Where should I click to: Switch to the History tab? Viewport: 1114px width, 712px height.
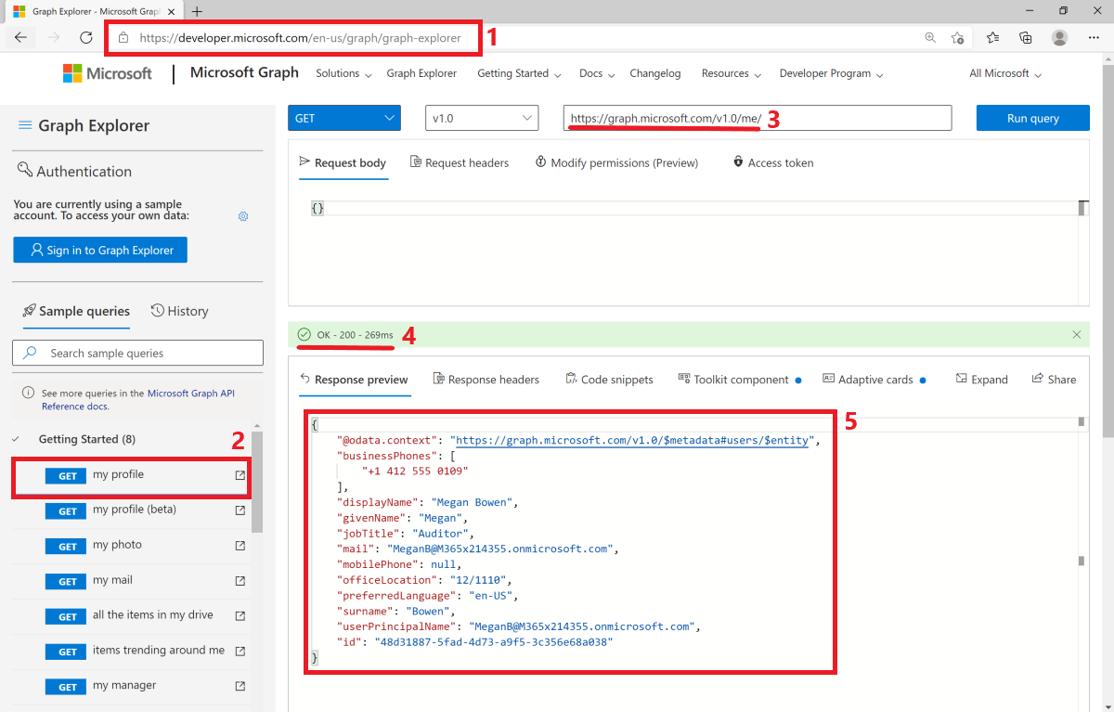tap(180, 311)
